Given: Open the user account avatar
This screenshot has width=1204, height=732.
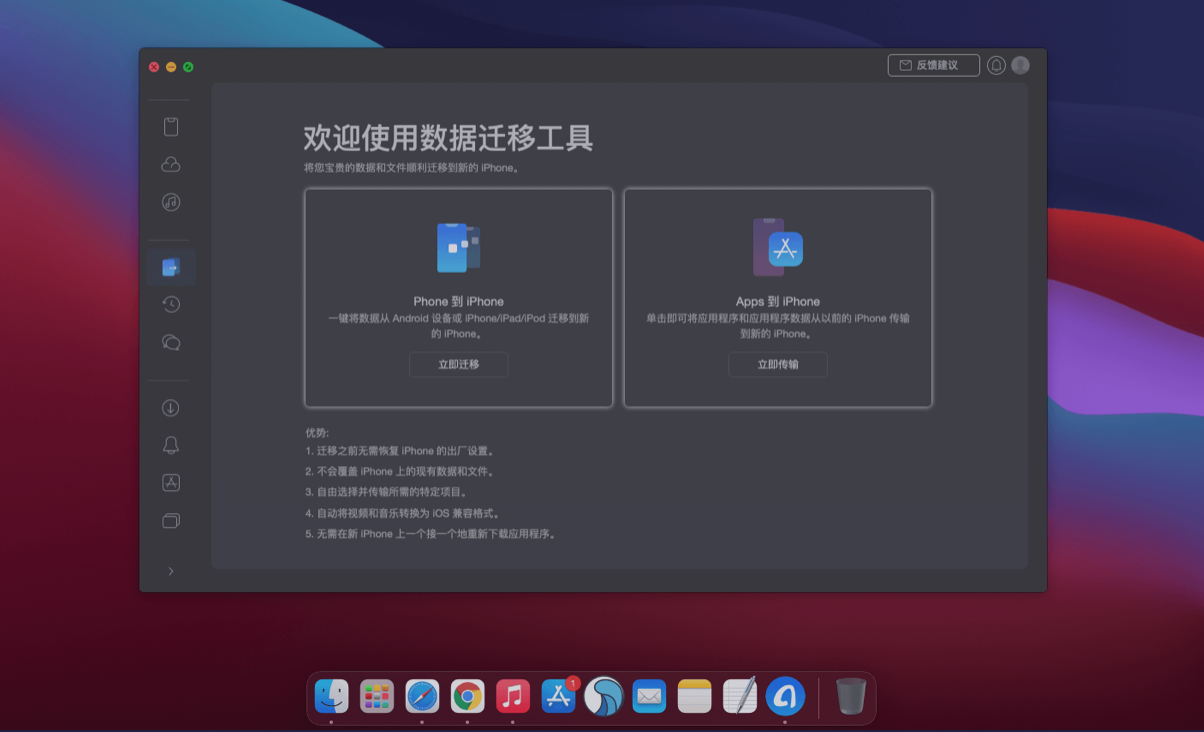Looking at the screenshot, I should pyautogui.click(x=1020, y=65).
